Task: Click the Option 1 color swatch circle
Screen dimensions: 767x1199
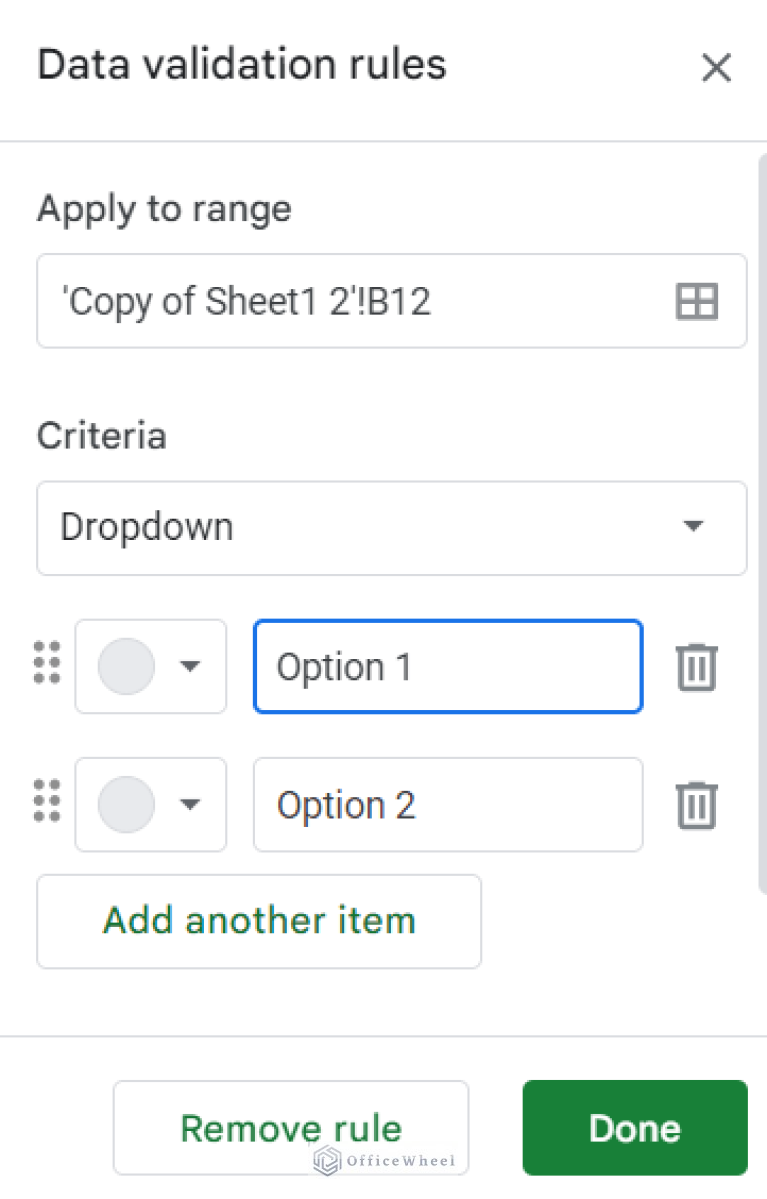Action: pyautogui.click(x=127, y=666)
